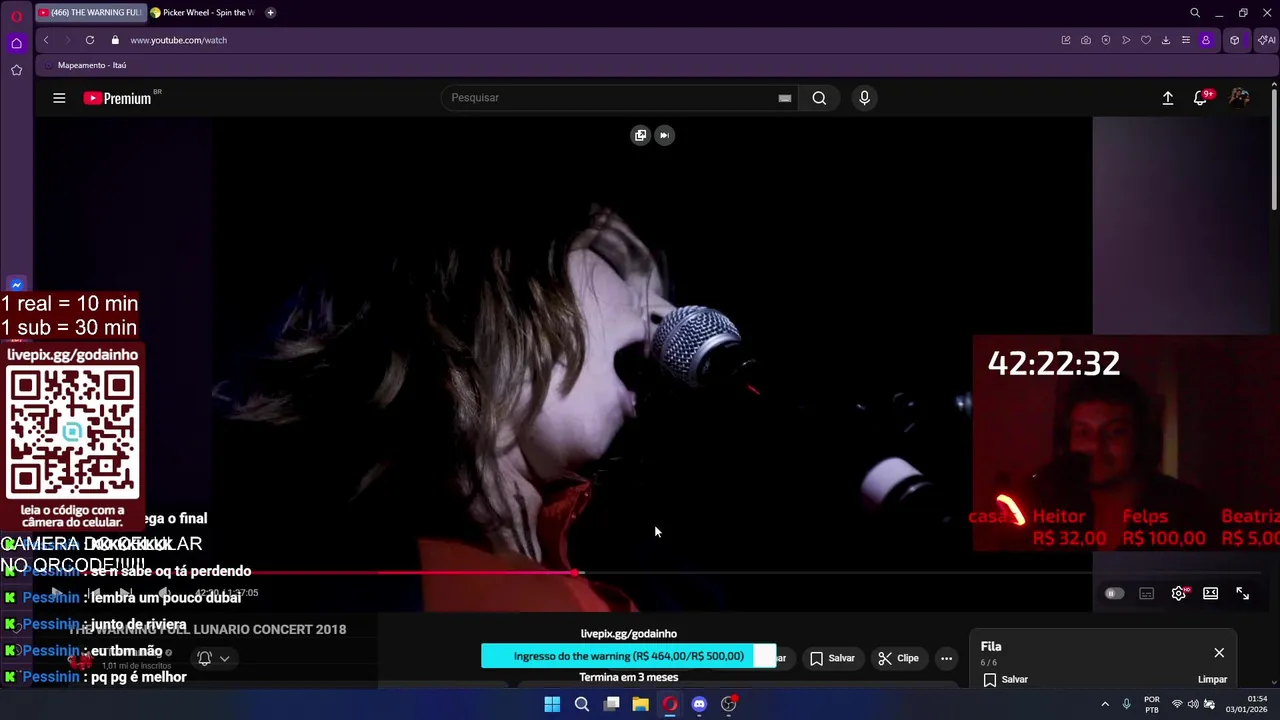This screenshot has height=720, width=1280.
Task: Click the video title THE WARNING FULL LUNARIO CONCERT
Action: pyautogui.click(x=208, y=629)
